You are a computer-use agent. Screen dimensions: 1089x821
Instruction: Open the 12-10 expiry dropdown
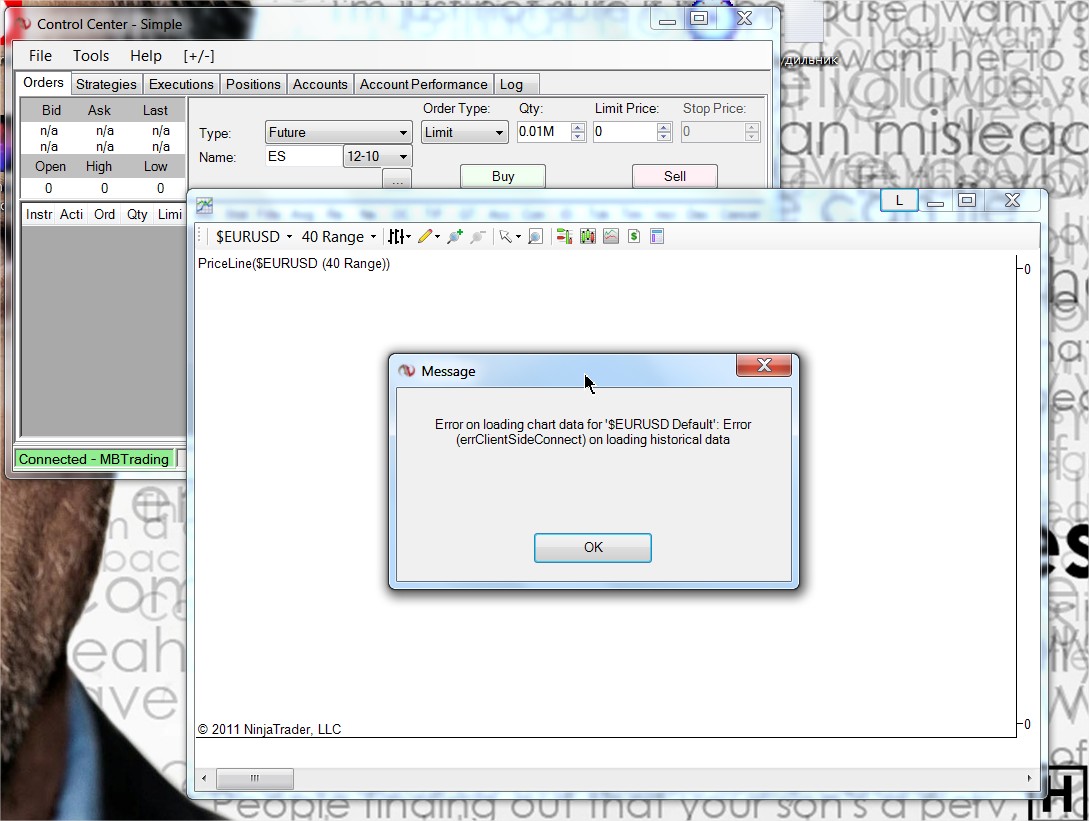point(377,156)
